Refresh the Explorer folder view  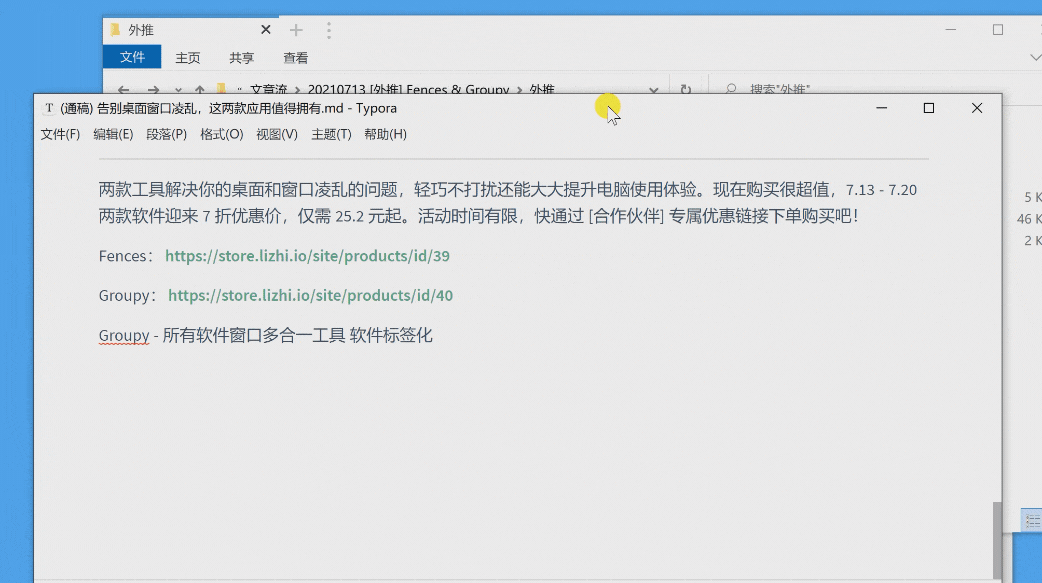pos(685,90)
